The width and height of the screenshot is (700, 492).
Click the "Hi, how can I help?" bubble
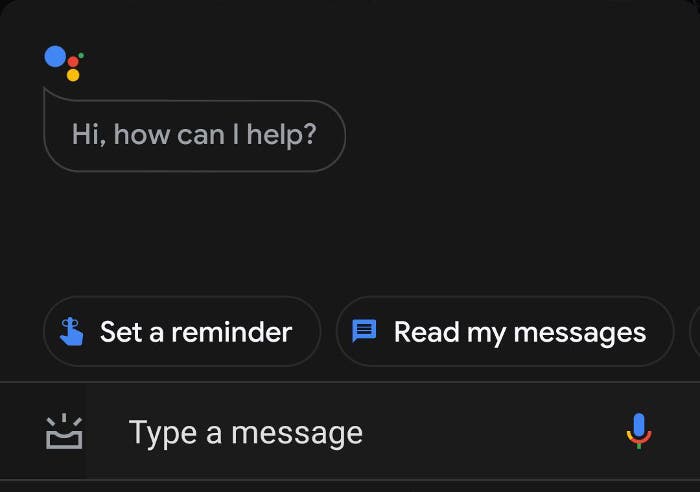pos(194,135)
